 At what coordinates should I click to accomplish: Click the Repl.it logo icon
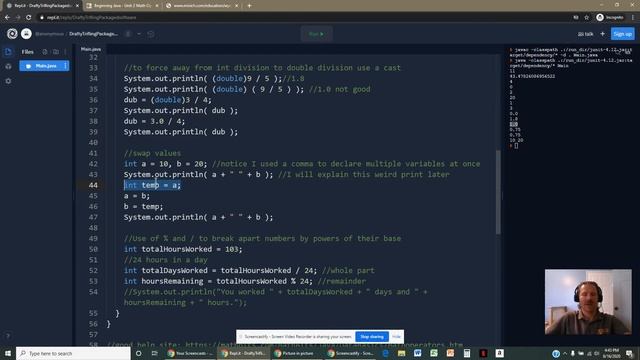12,33
